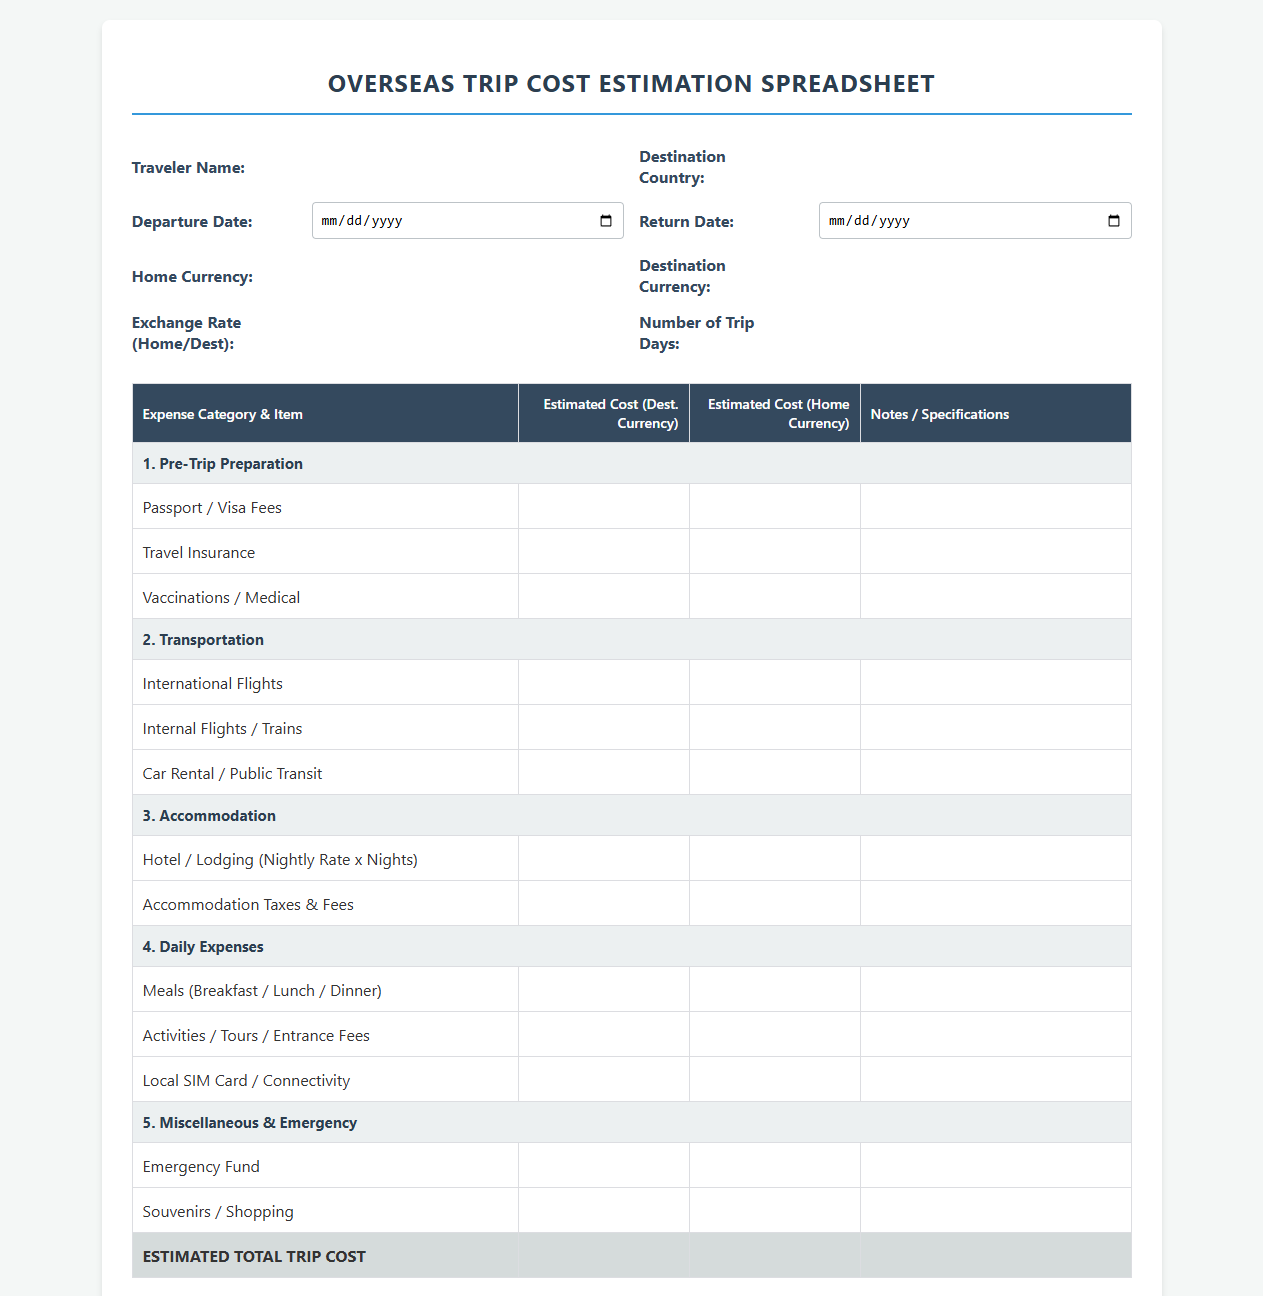The image size is (1263, 1296).
Task: Click Emergency Fund notes cell
Action: [996, 1166]
